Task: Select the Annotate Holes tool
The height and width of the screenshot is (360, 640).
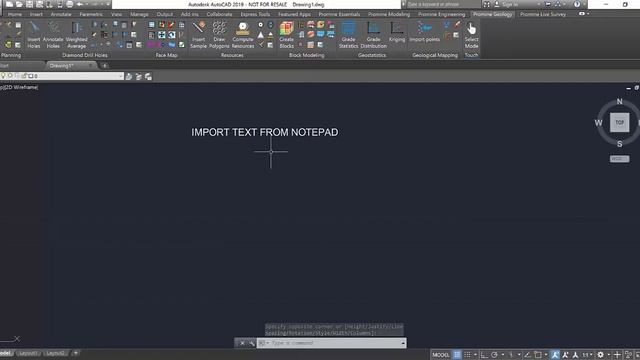Action: pos(53,35)
